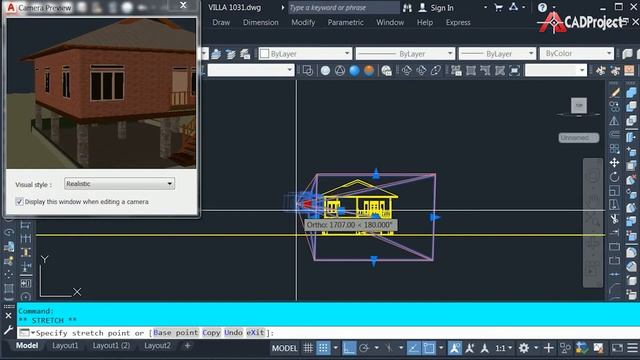Open the Dimension menu

click(260, 22)
